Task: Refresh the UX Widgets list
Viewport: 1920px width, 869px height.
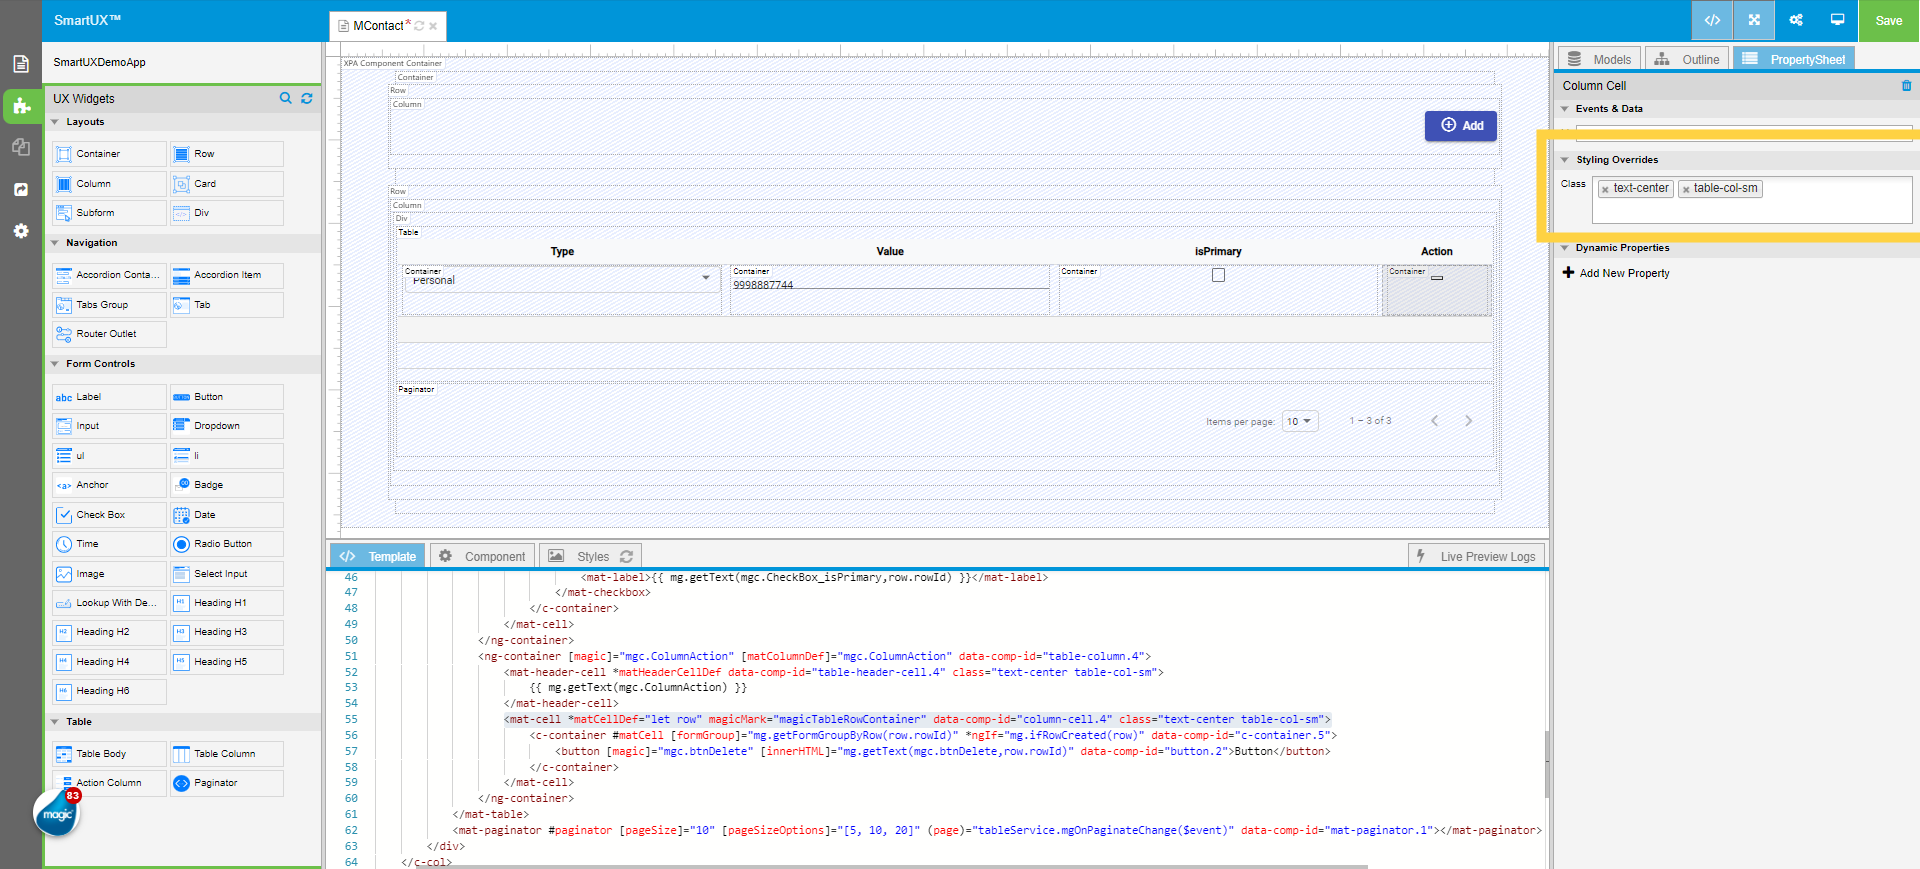Action: tap(307, 98)
